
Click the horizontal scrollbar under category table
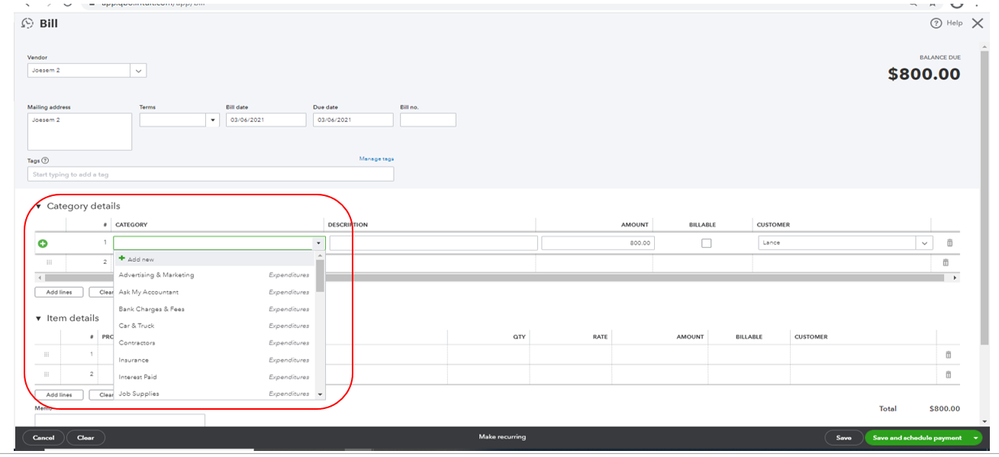496,278
